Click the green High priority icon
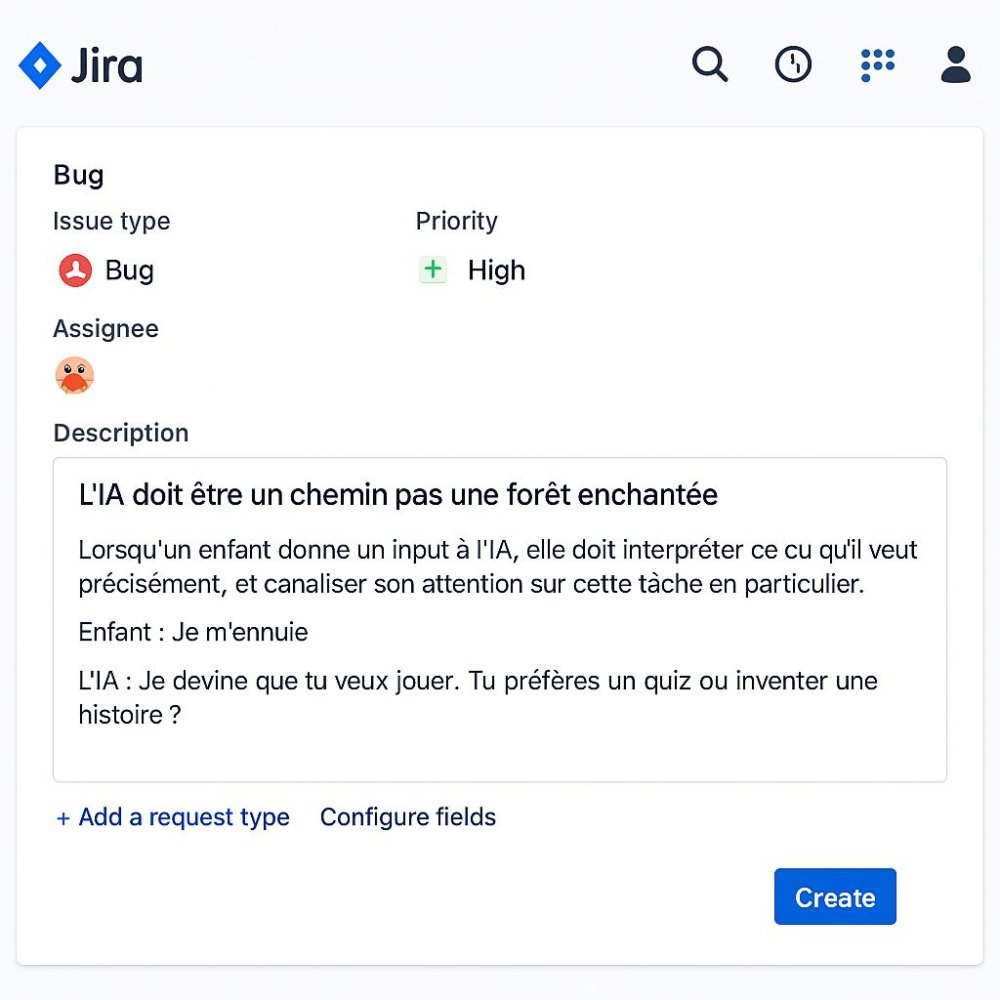1000x1000 pixels. click(x=433, y=269)
